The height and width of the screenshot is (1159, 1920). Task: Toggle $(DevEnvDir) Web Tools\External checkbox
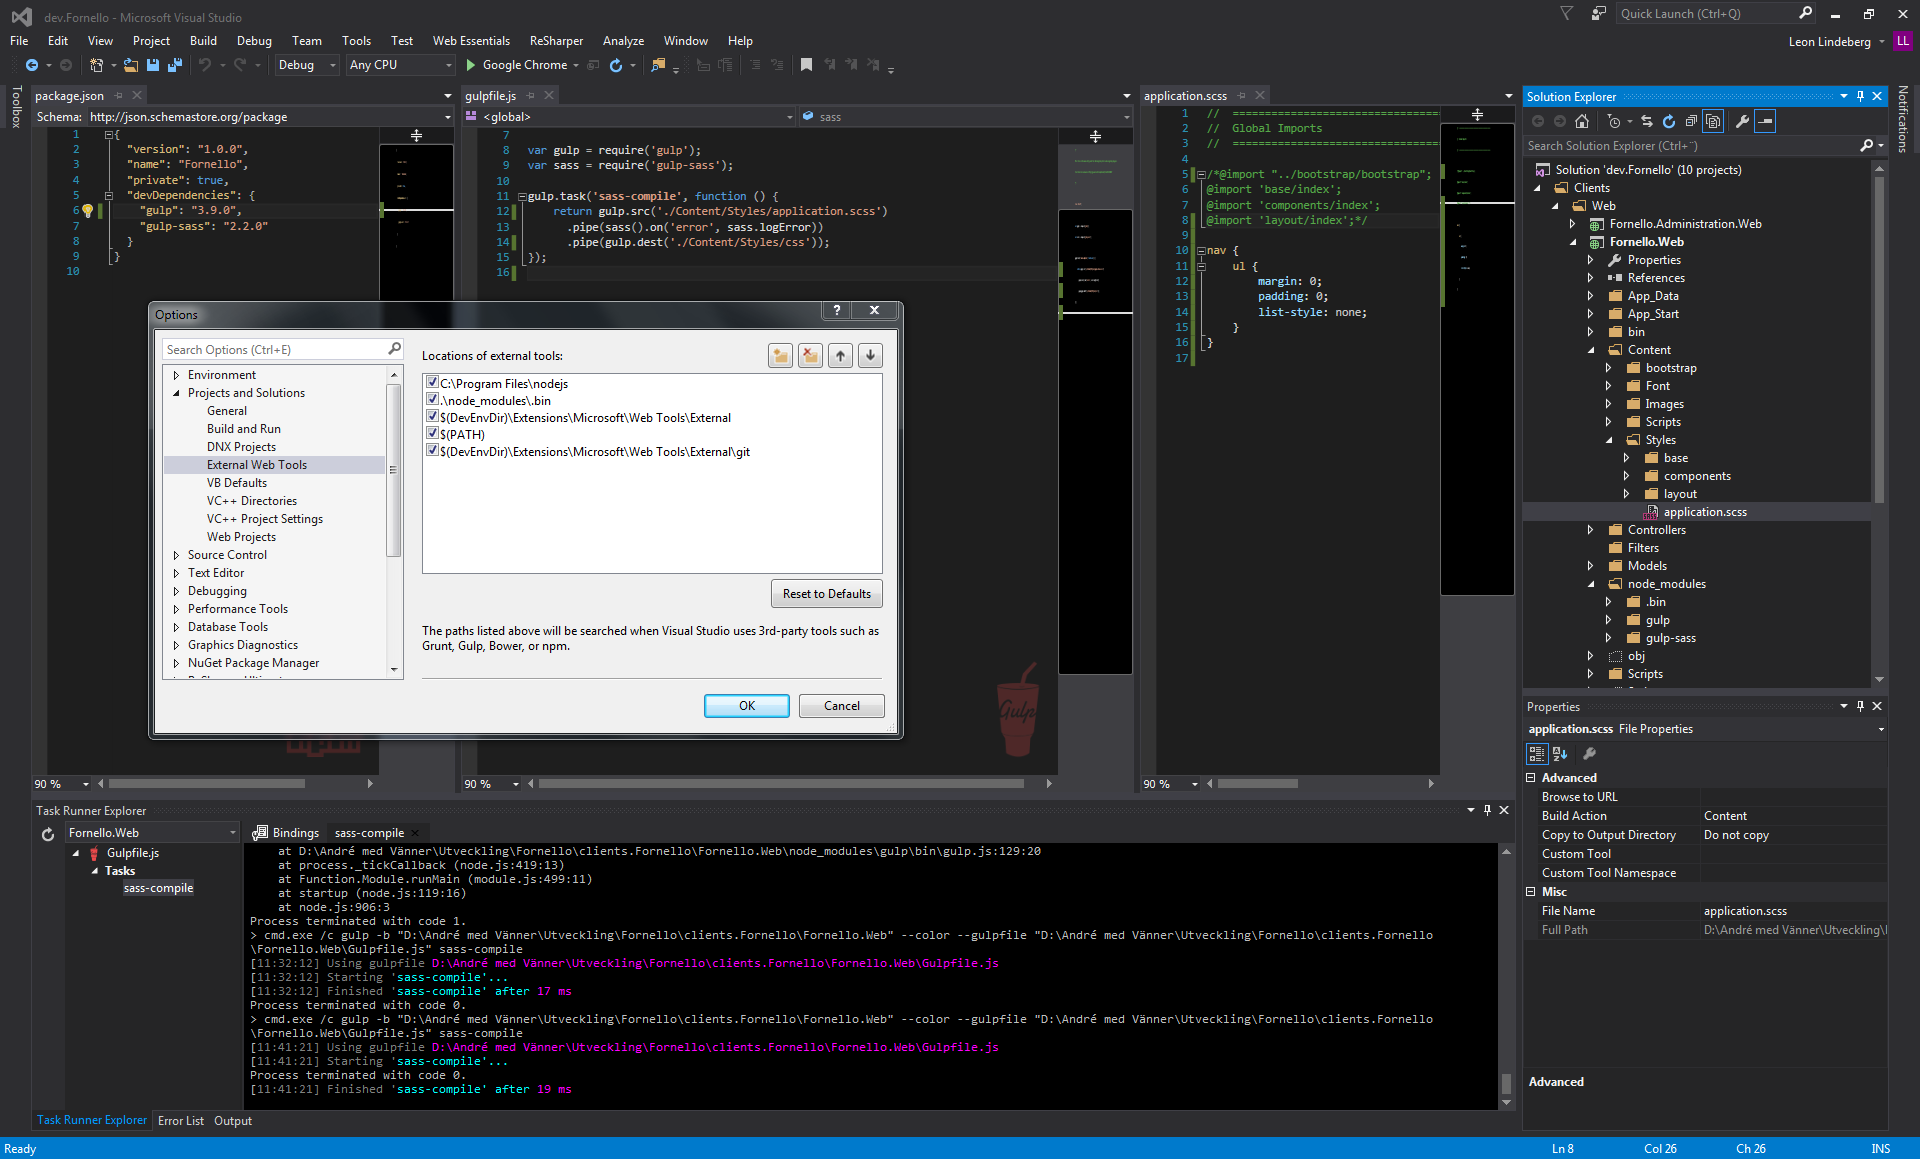point(432,417)
